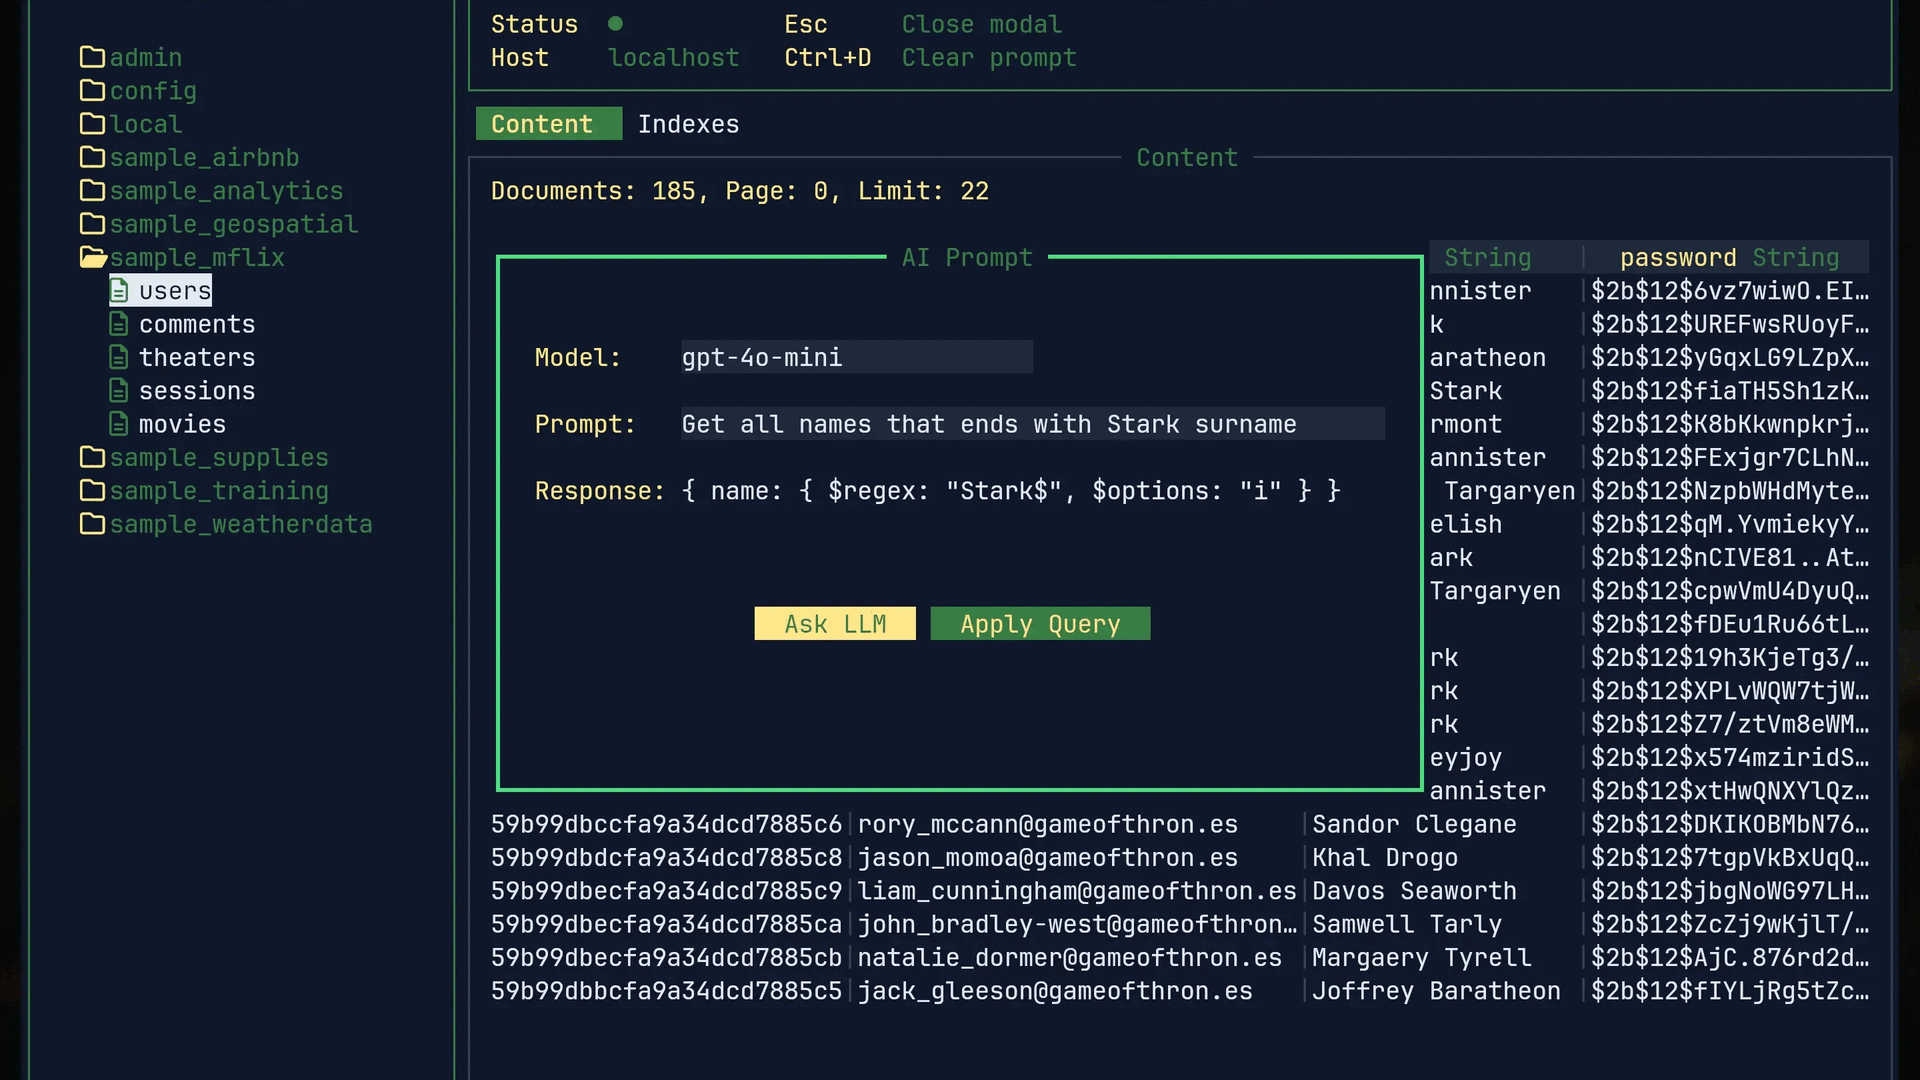Collapse the open sample_mflix folder icon
Viewport: 1920px width, 1080px height.
[x=93, y=257]
